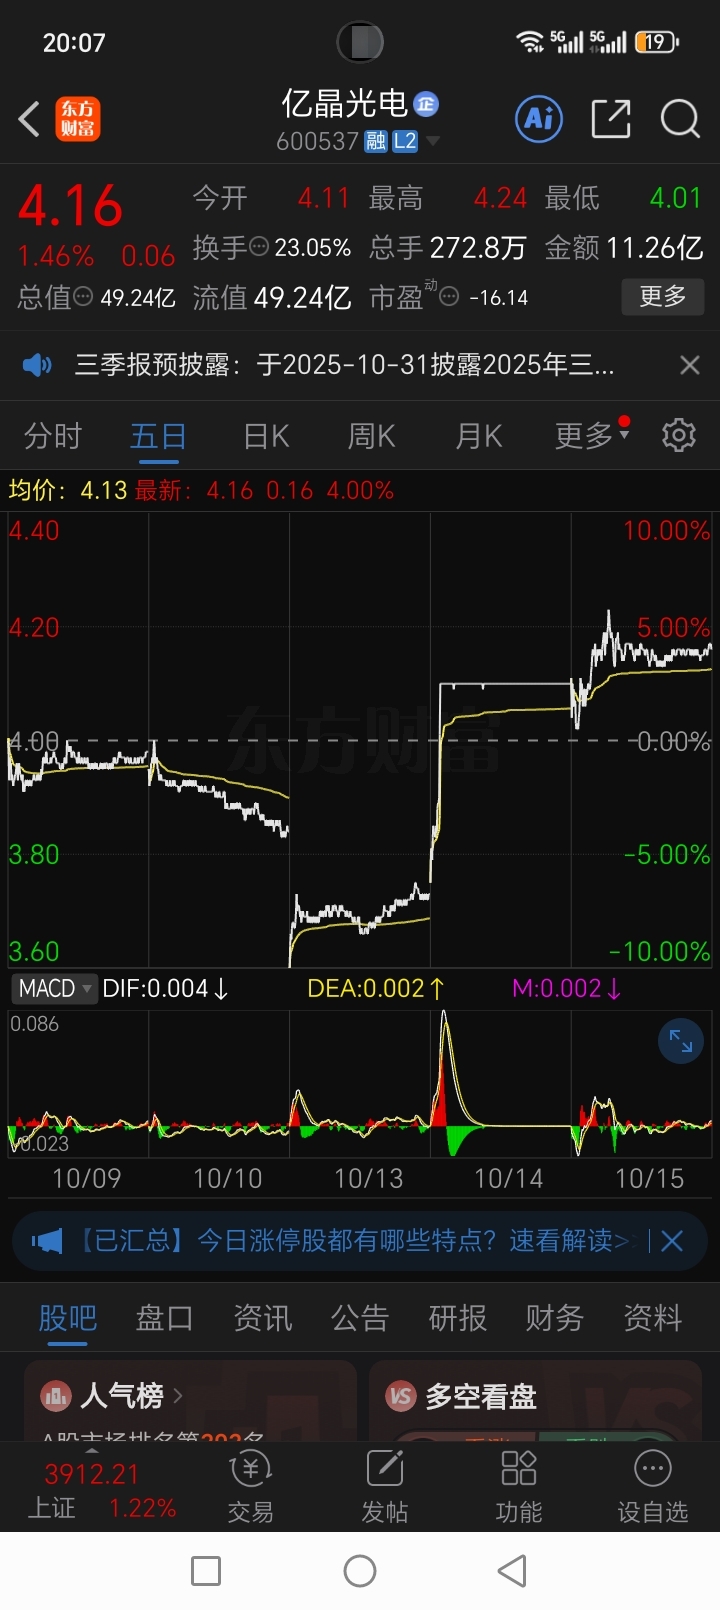
Task: Tap the 东方财富 app logo
Action: pyautogui.click(x=78, y=119)
